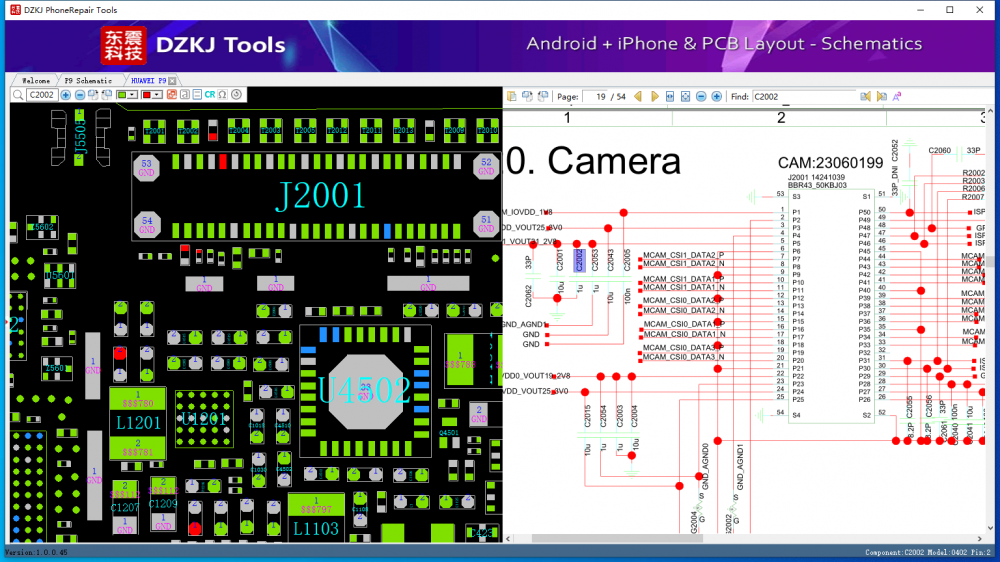The width and height of the screenshot is (1000, 562).
Task: Click the red highlight color swatch
Action: pyautogui.click(x=146, y=95)
